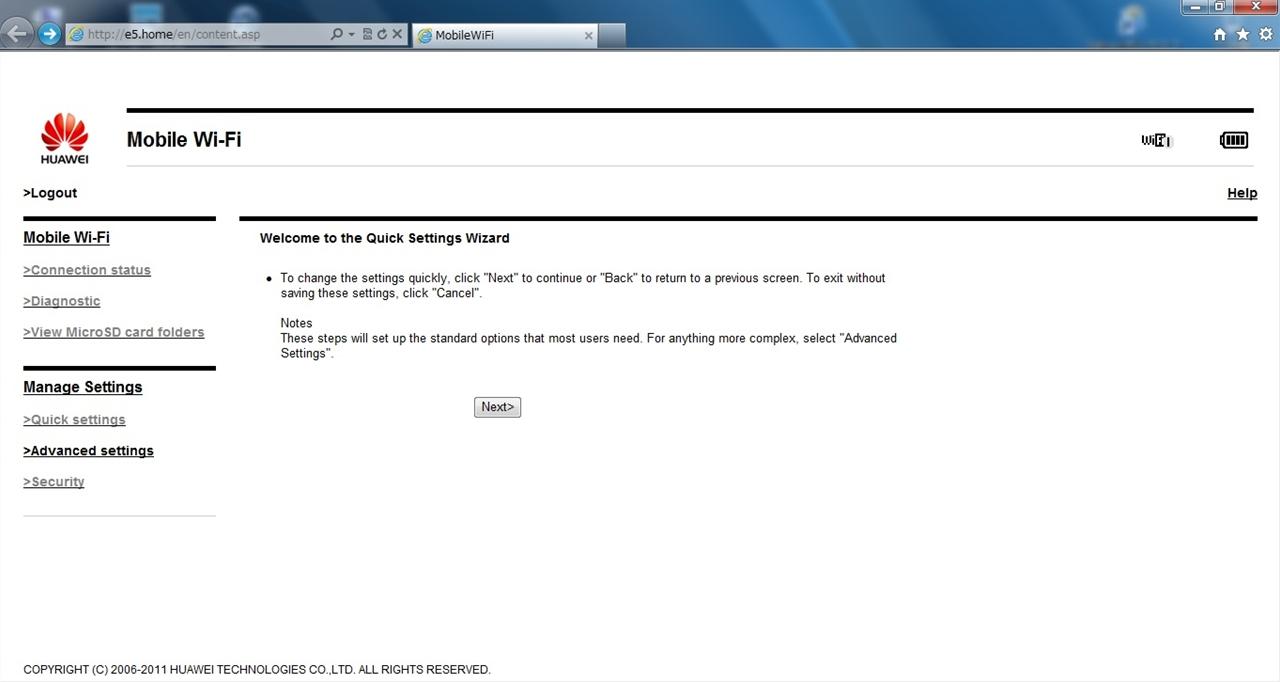Click the URL address field
Screen dimensions: 1280x682
point(205,34)
